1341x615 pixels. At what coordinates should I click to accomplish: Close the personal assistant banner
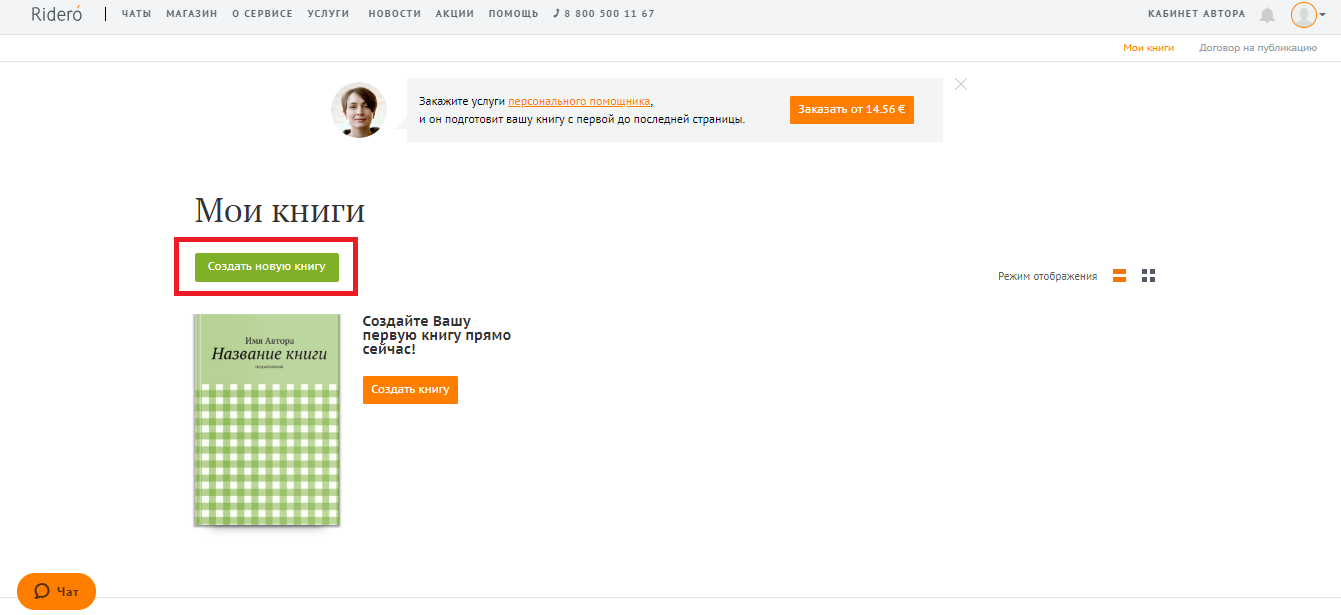(961, 84)
